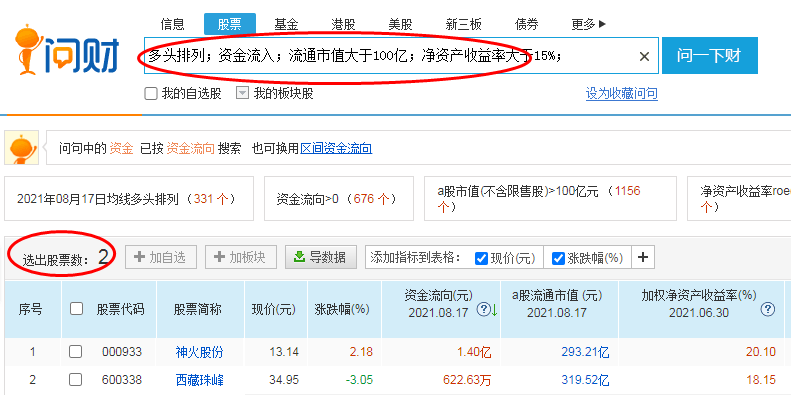Open the help icon in 资金流向 column header
The image size is (791, 395).
point(483,309)
